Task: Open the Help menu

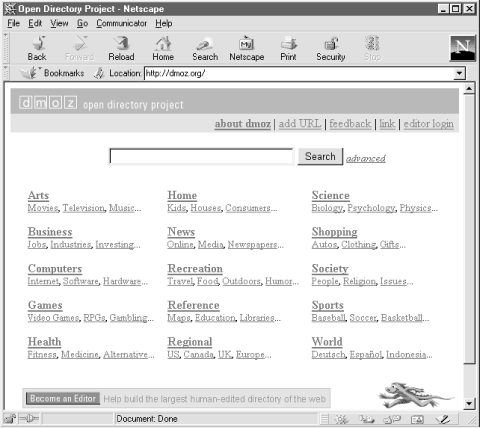Action: coord(164,23)
